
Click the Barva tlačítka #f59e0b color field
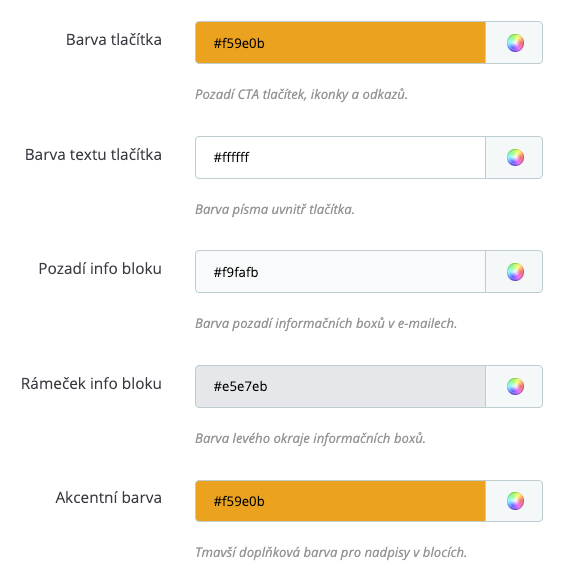click(x=340, y=43)
